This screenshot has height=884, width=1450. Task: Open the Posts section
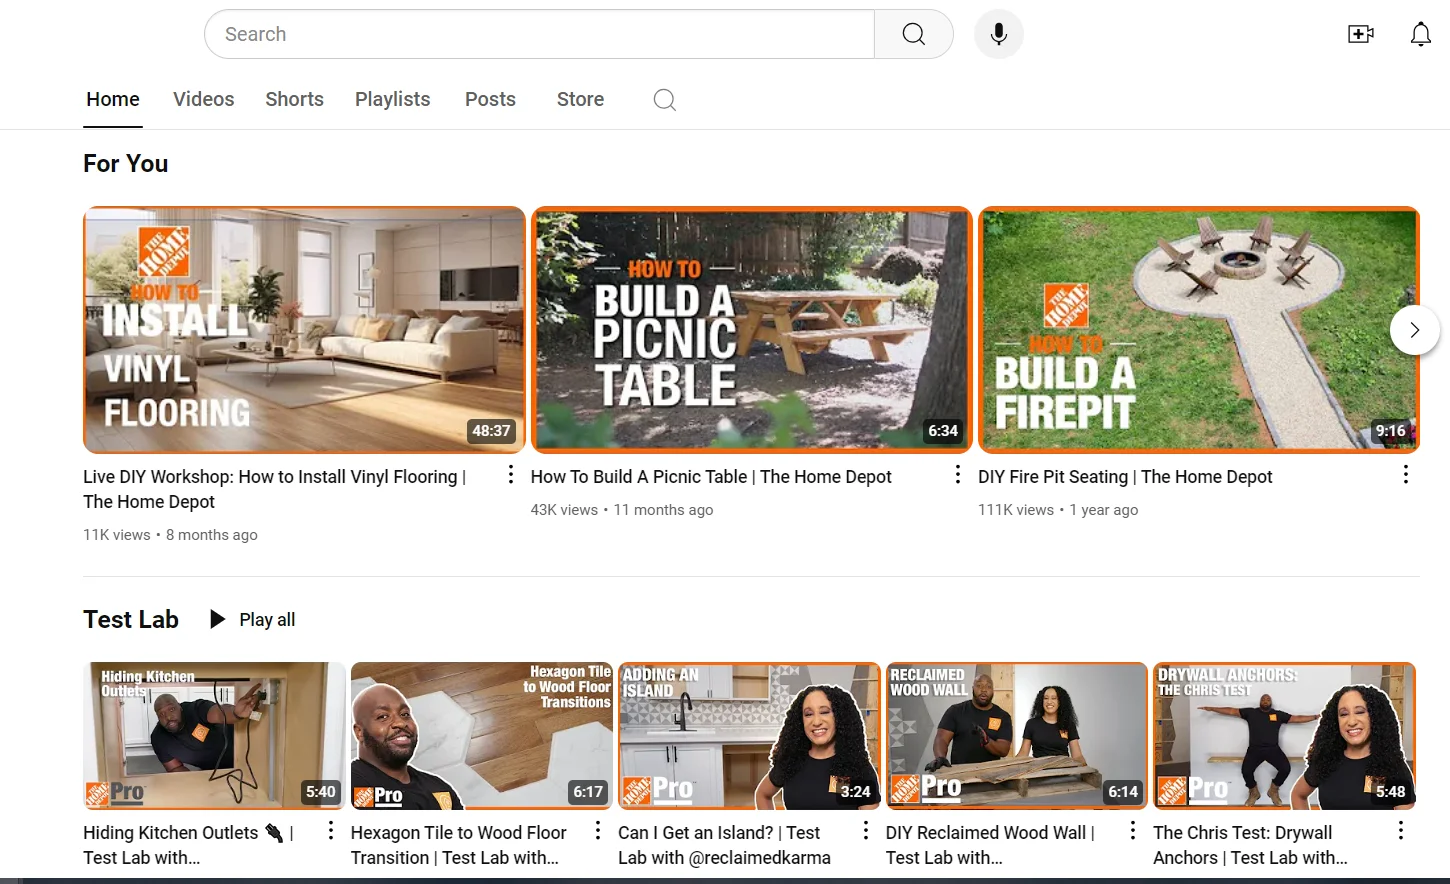[x=490, y=99]
